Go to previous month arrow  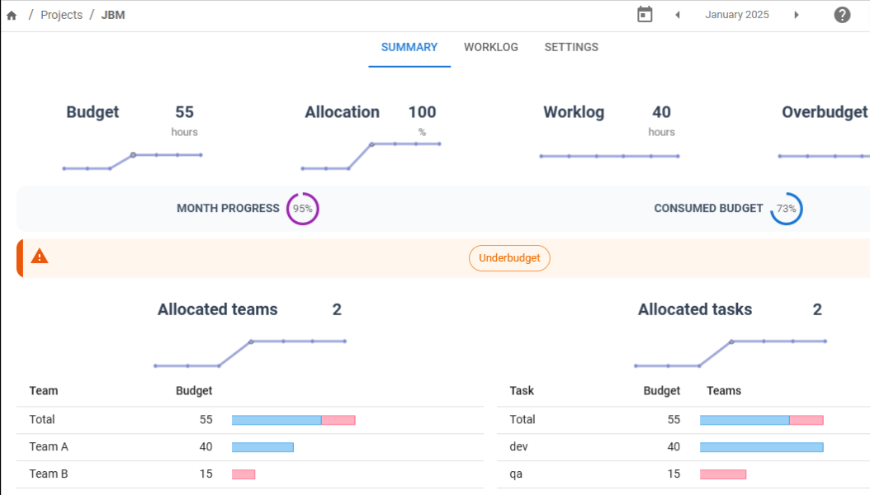[x=677, y=15]
